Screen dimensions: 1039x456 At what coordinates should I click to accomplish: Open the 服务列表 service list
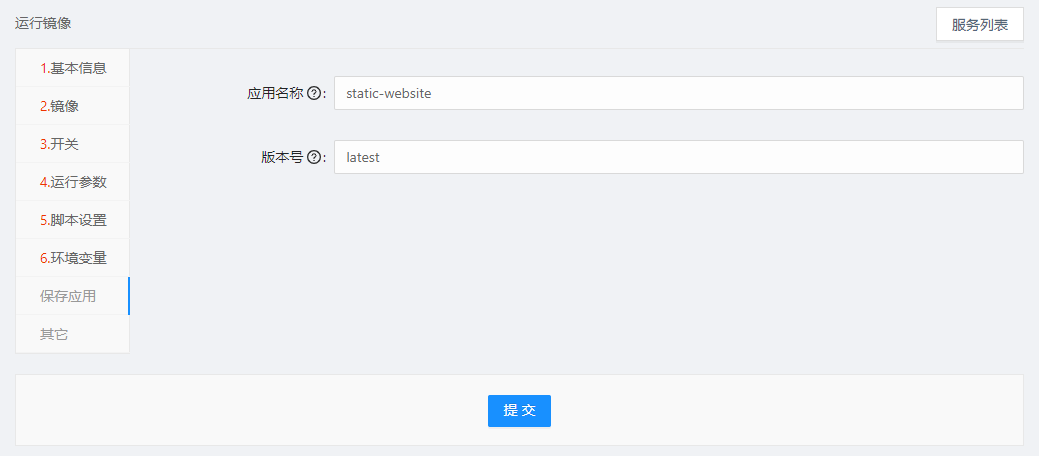(979, 25)
